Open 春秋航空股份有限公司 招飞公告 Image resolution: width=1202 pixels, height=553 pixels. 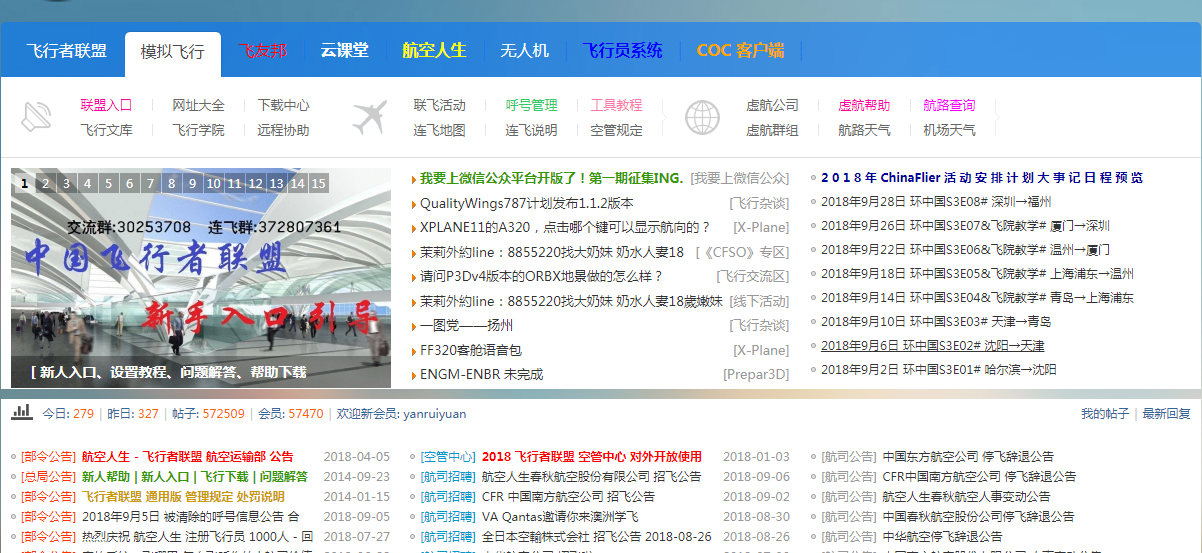(592, 476)
